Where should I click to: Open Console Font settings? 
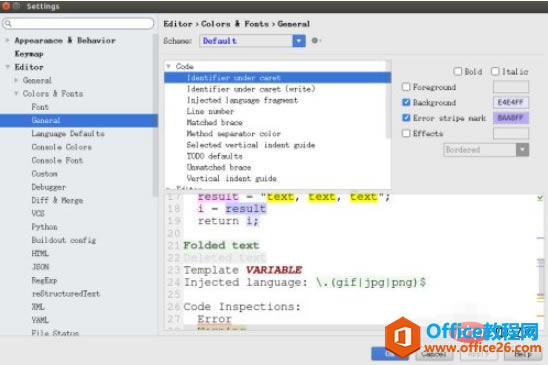(x=57, y=160)
